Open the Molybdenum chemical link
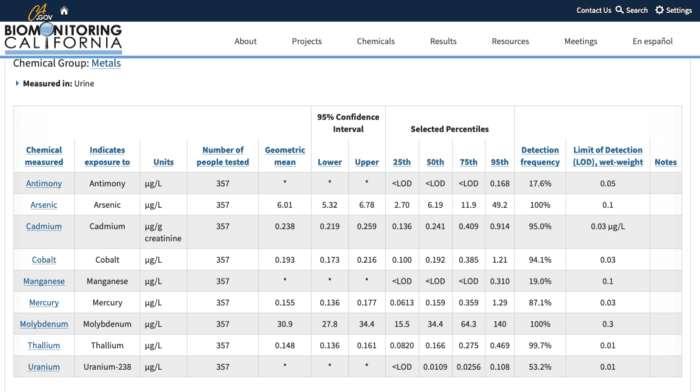The width and height of the screenshot is (700, 392). 44,324
